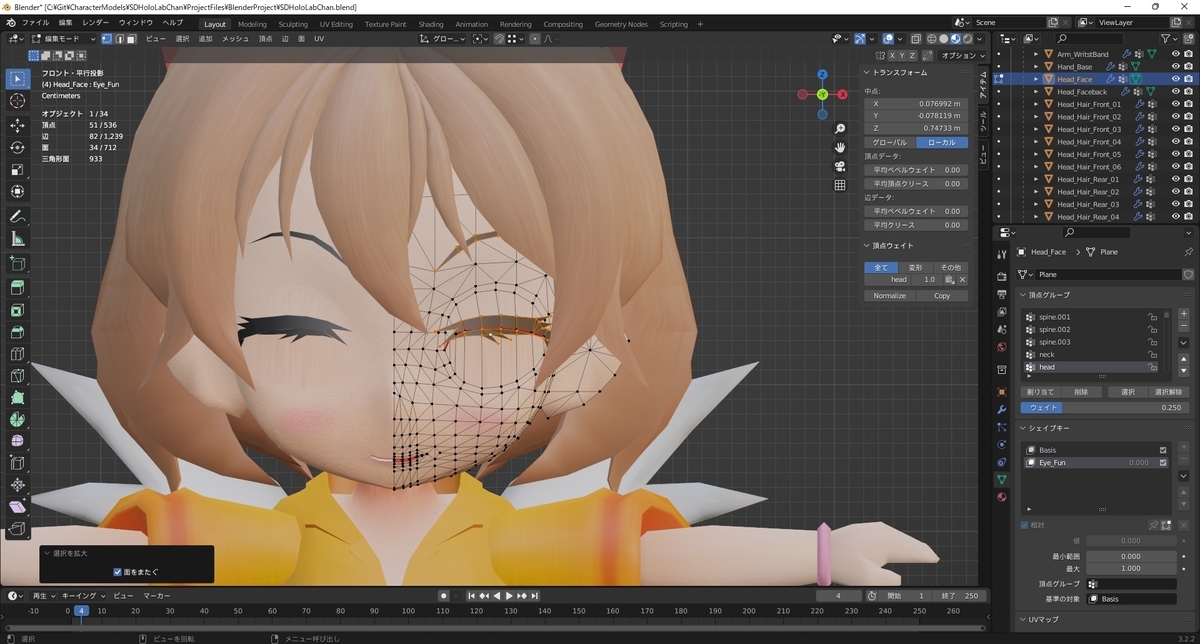Open the Options dropdown in viewport header

(x=962, y=55)
